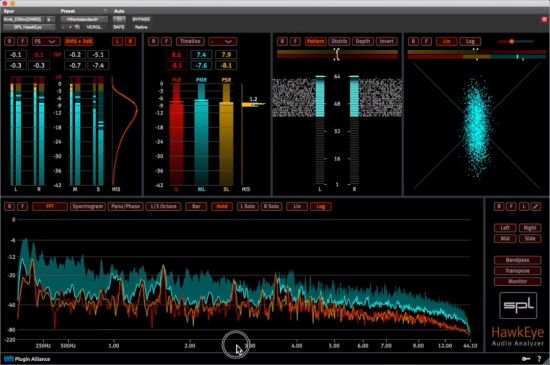The height and width of the screenshot is (365, 550).
Task: Click the key license icon
Action: coord(526,358)
